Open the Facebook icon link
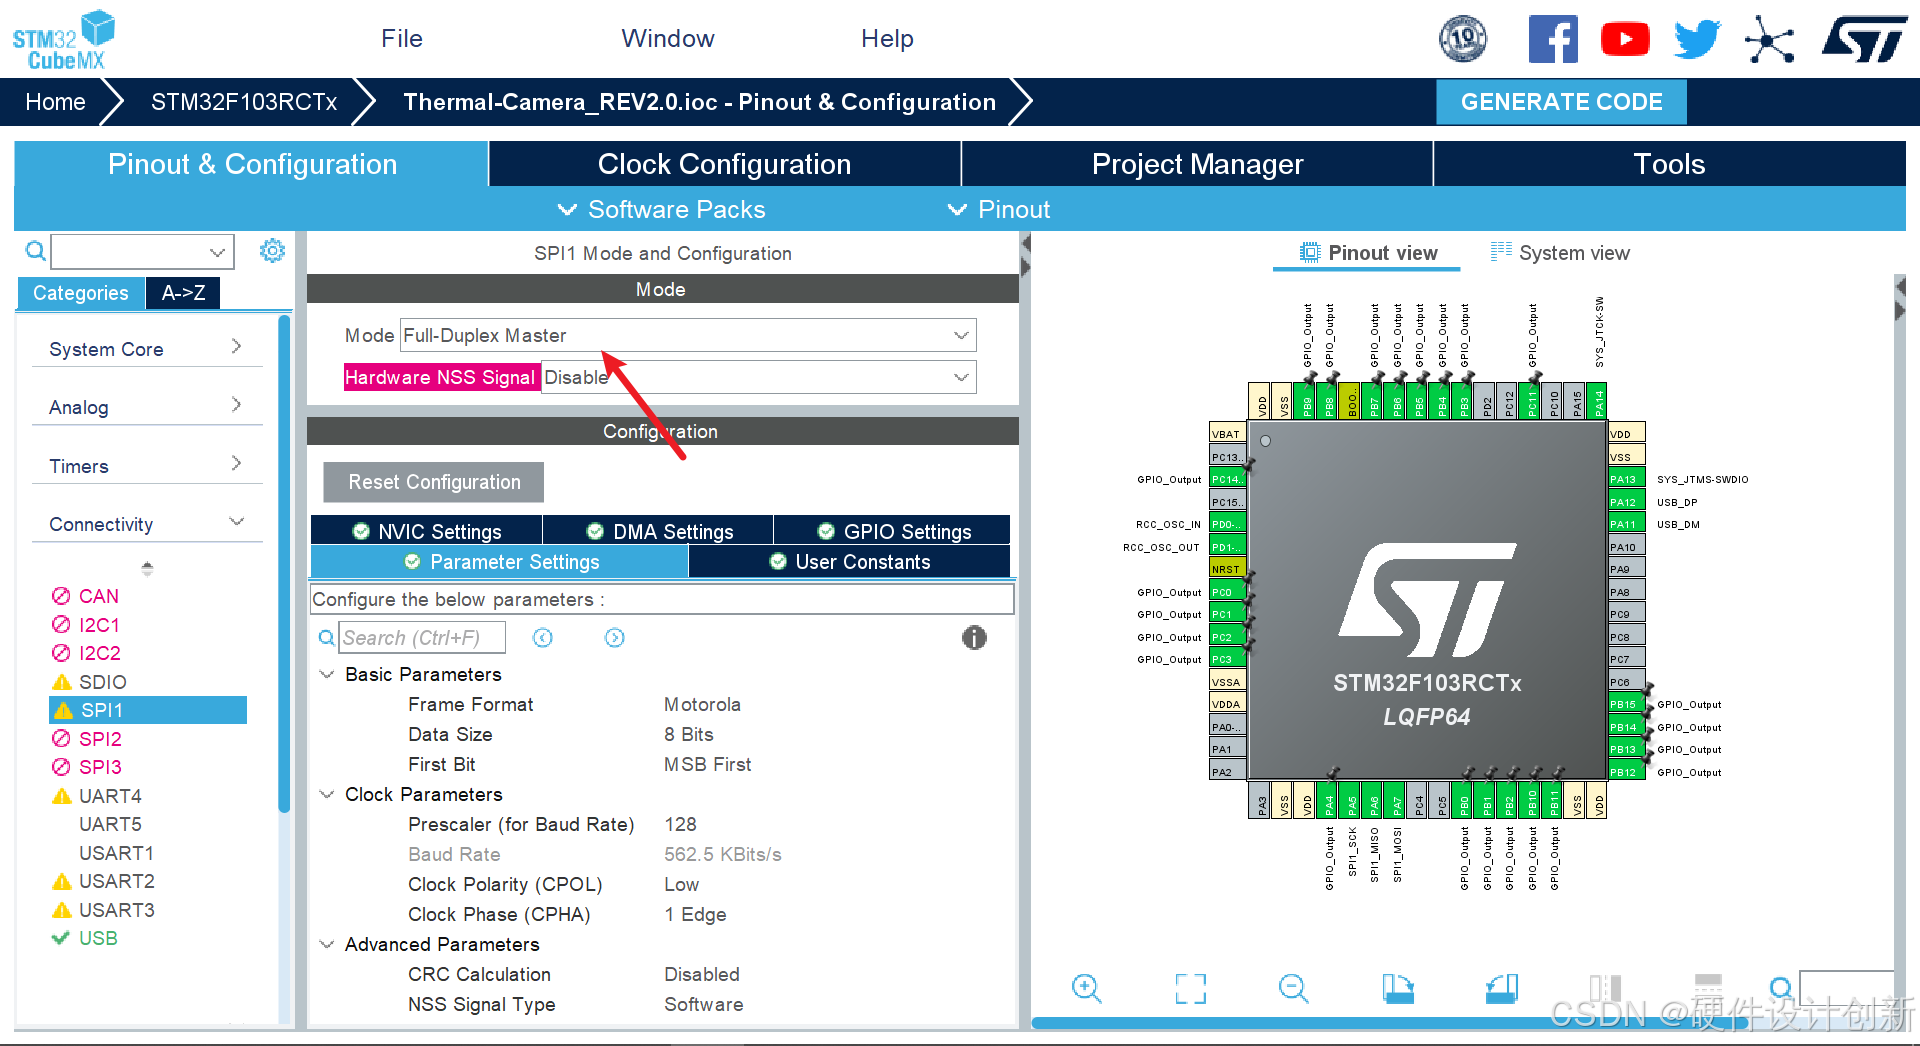 pyautogui.click(x=1553, y=39)
